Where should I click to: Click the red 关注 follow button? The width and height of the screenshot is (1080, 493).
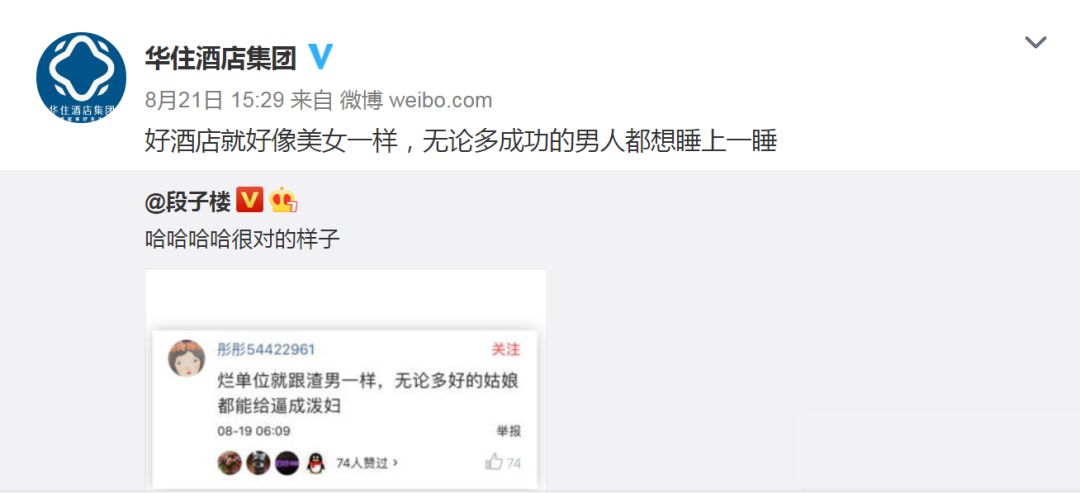[506, 350]
